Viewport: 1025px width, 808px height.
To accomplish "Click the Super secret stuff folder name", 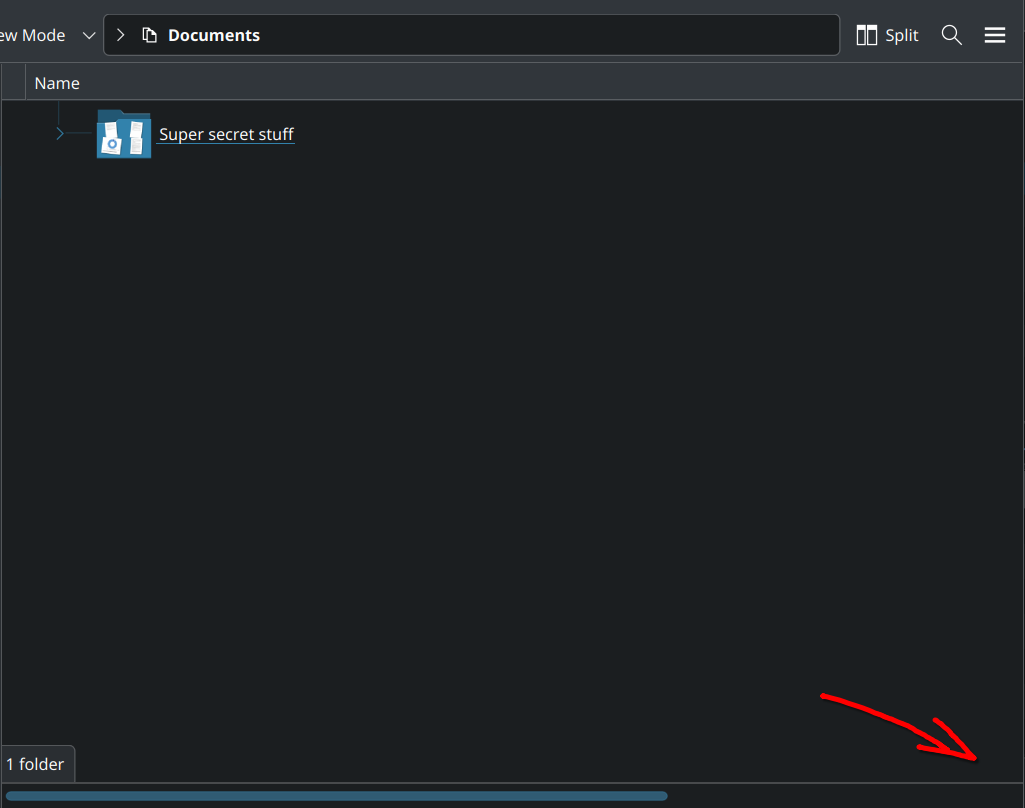I will [x=226, y=134].
